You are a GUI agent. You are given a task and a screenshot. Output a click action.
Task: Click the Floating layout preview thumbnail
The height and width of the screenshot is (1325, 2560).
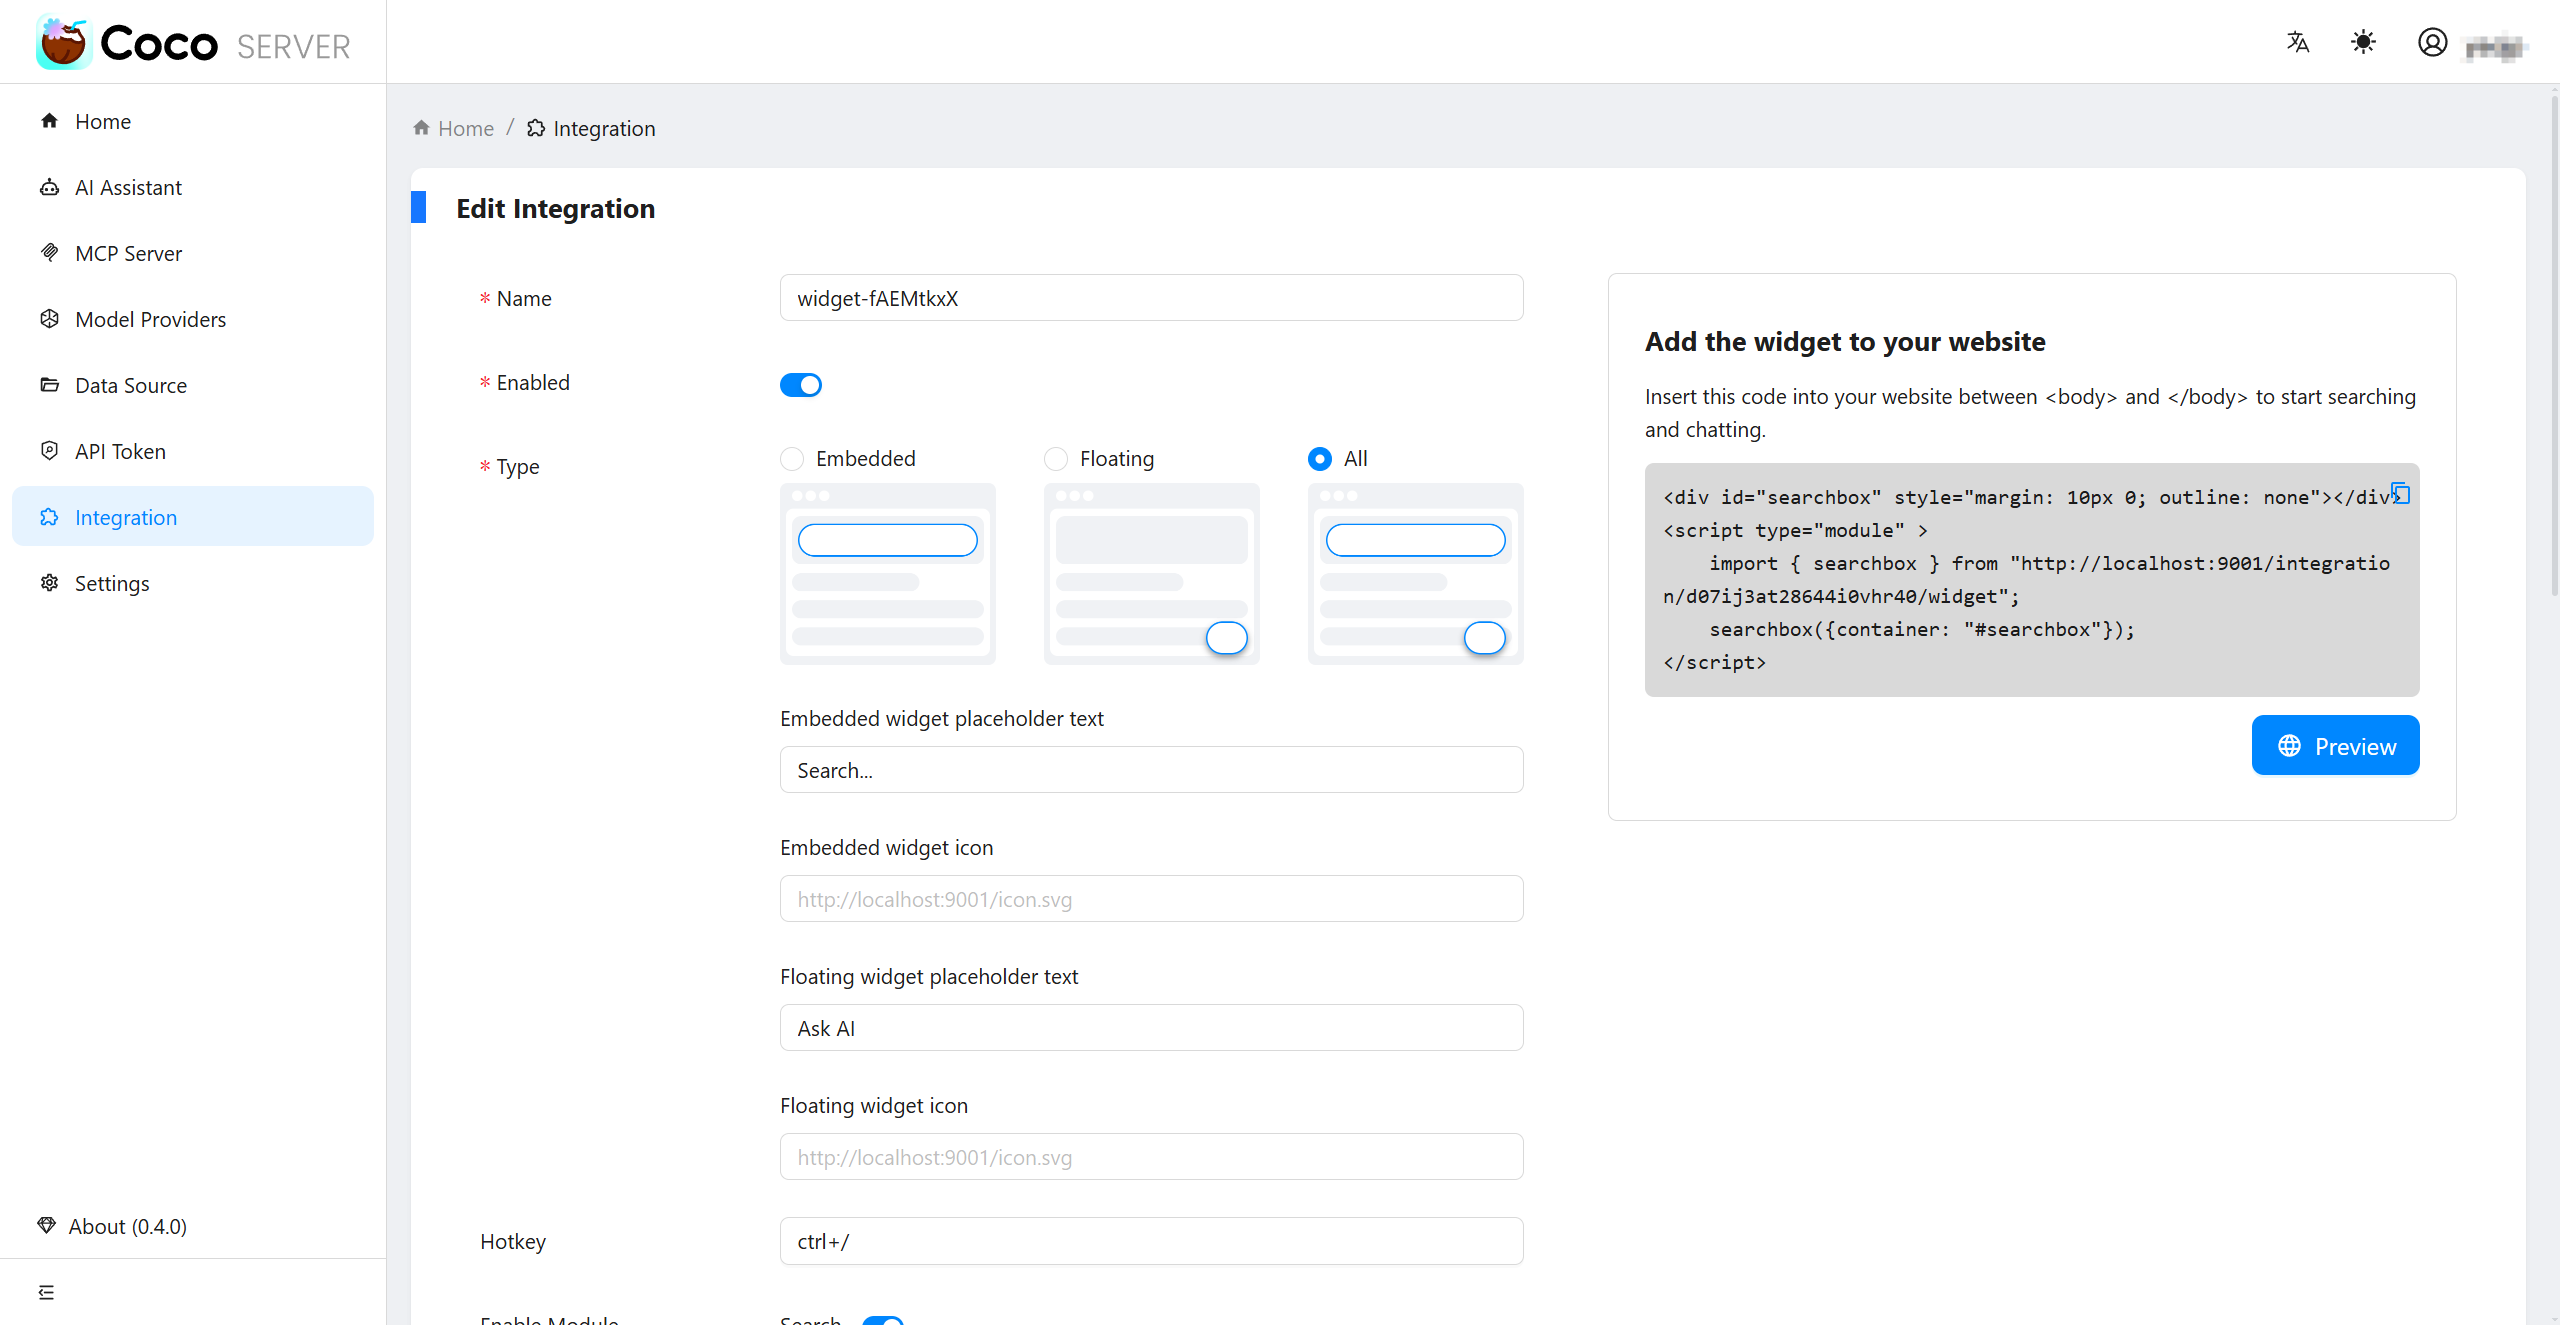point(1152,574)
